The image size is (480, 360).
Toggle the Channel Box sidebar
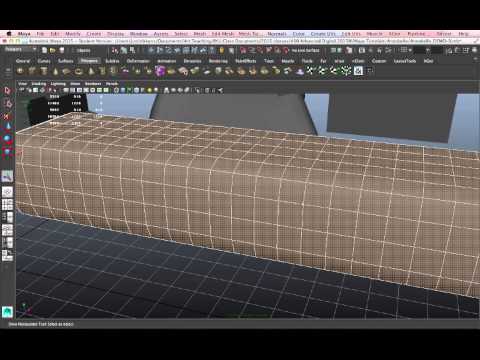(474, 50)
